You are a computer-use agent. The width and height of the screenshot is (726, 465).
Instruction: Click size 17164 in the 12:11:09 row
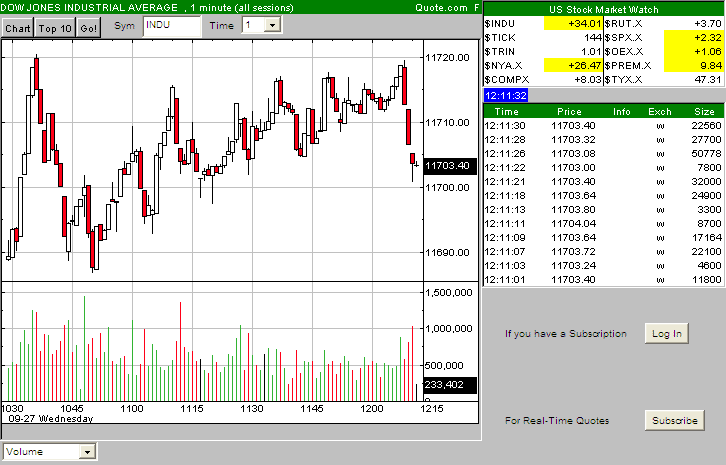[707, 237]
